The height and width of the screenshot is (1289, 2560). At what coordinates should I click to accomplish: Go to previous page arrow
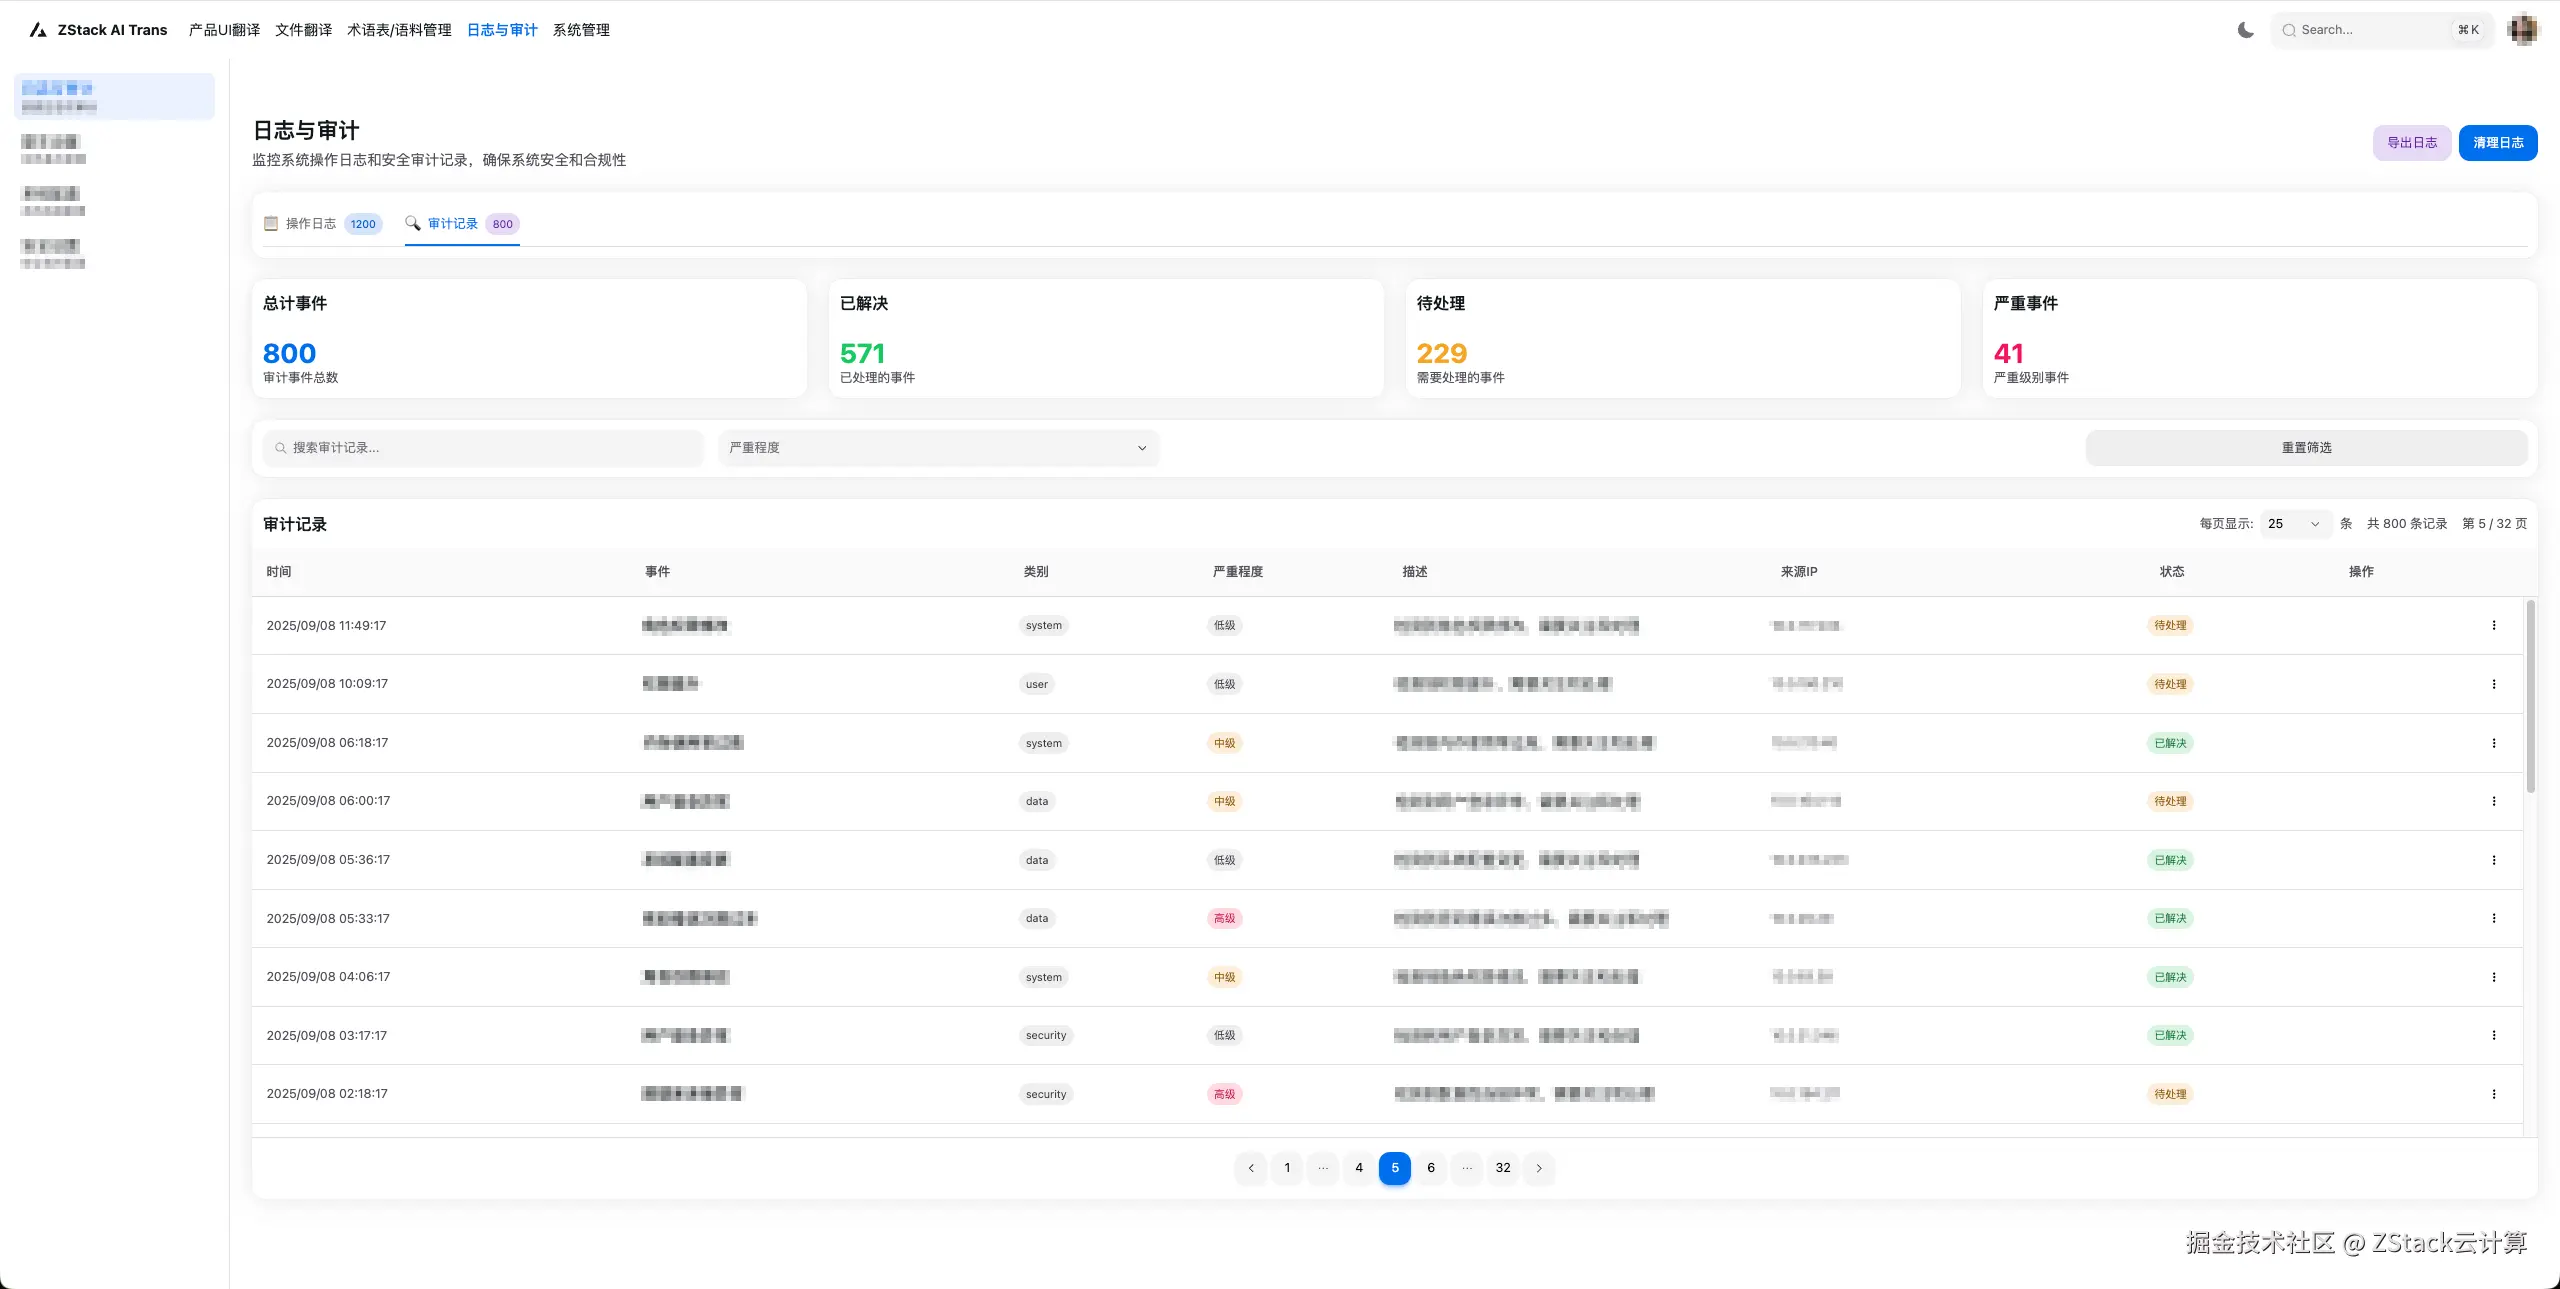[x=1251, y=1168]
